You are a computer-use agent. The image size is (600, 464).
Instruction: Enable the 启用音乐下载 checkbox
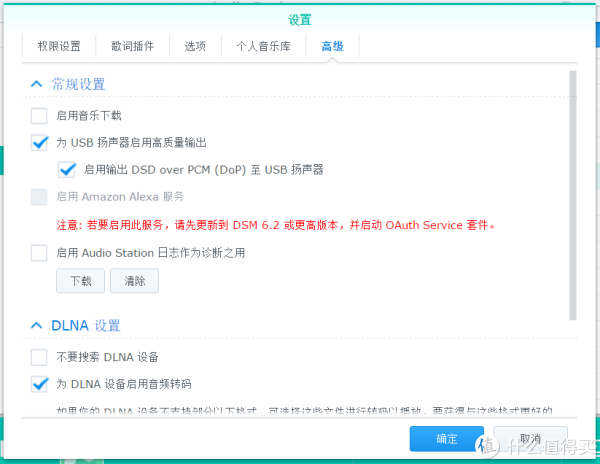(x=39, y=116)
